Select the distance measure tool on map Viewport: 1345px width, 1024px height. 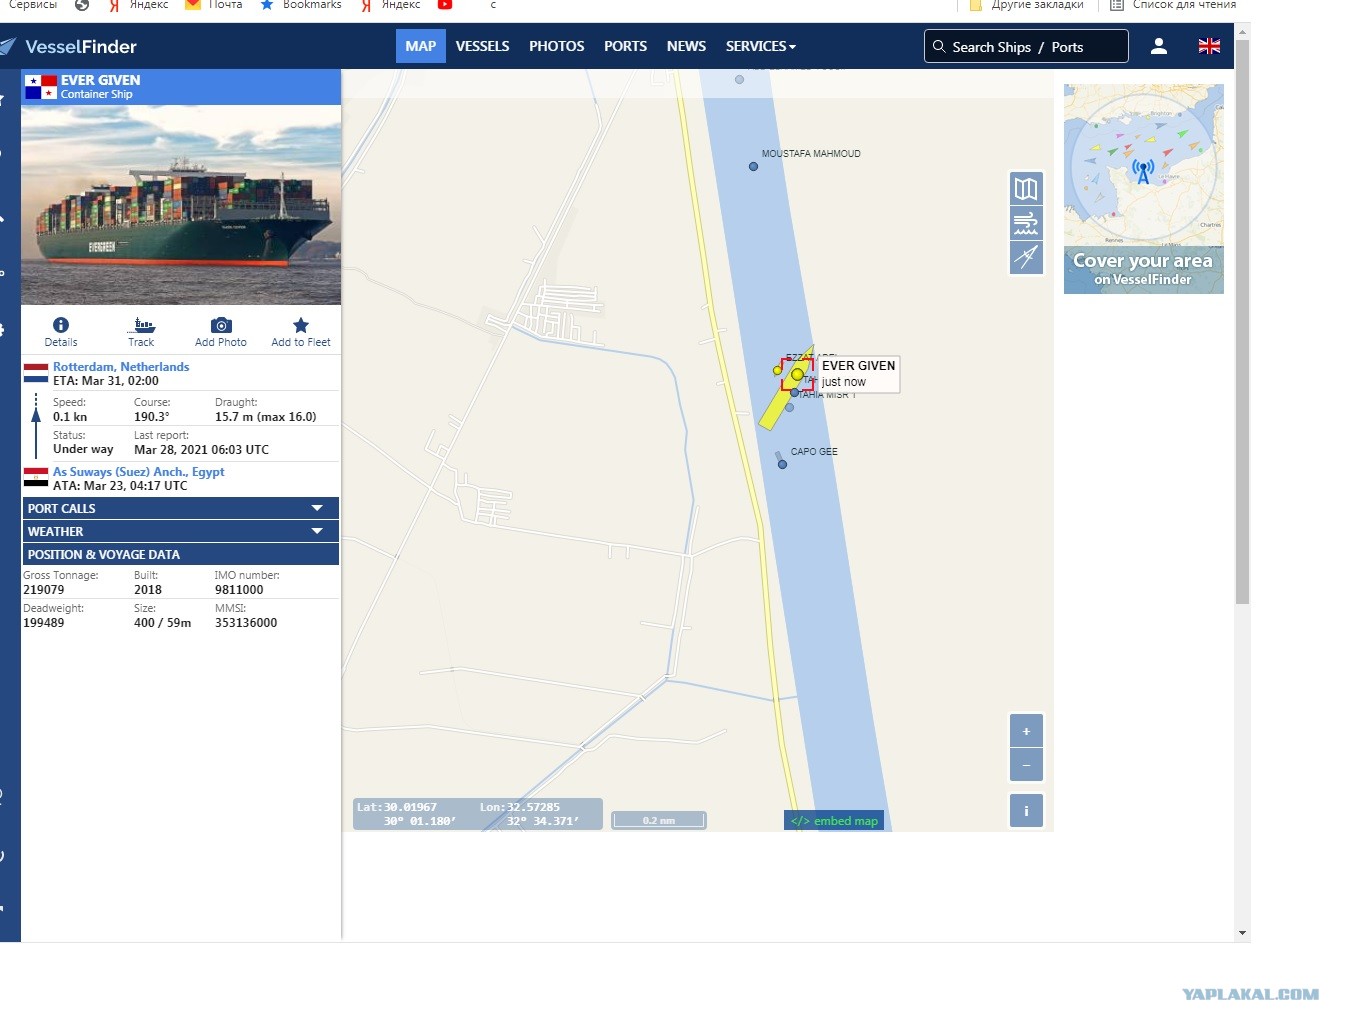point(1026,257)
